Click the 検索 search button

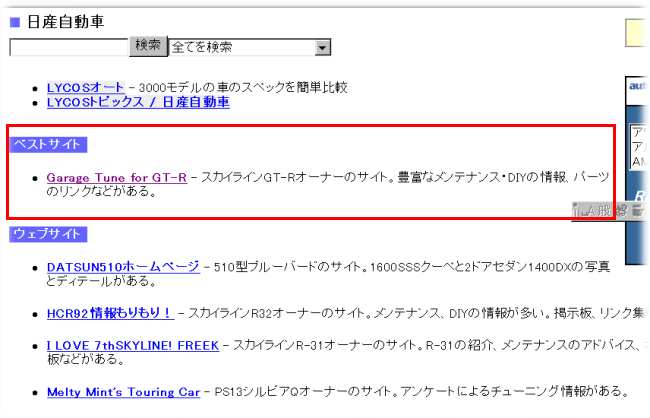(x=148, y=46)
